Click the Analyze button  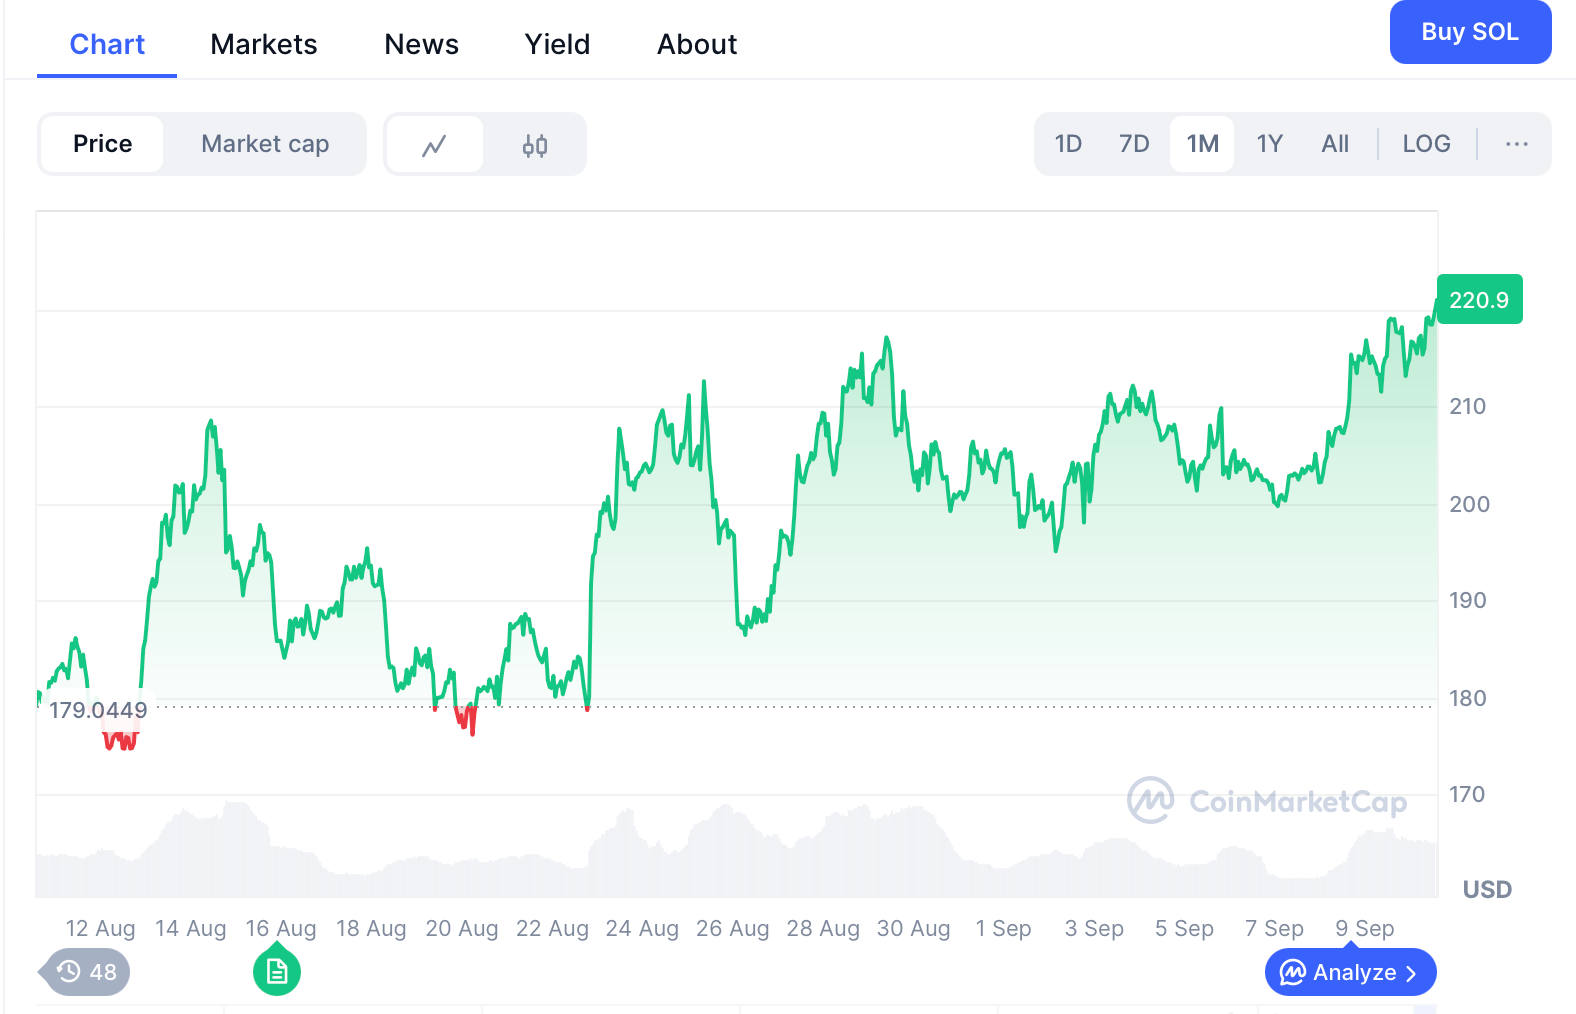point(1350,972)
